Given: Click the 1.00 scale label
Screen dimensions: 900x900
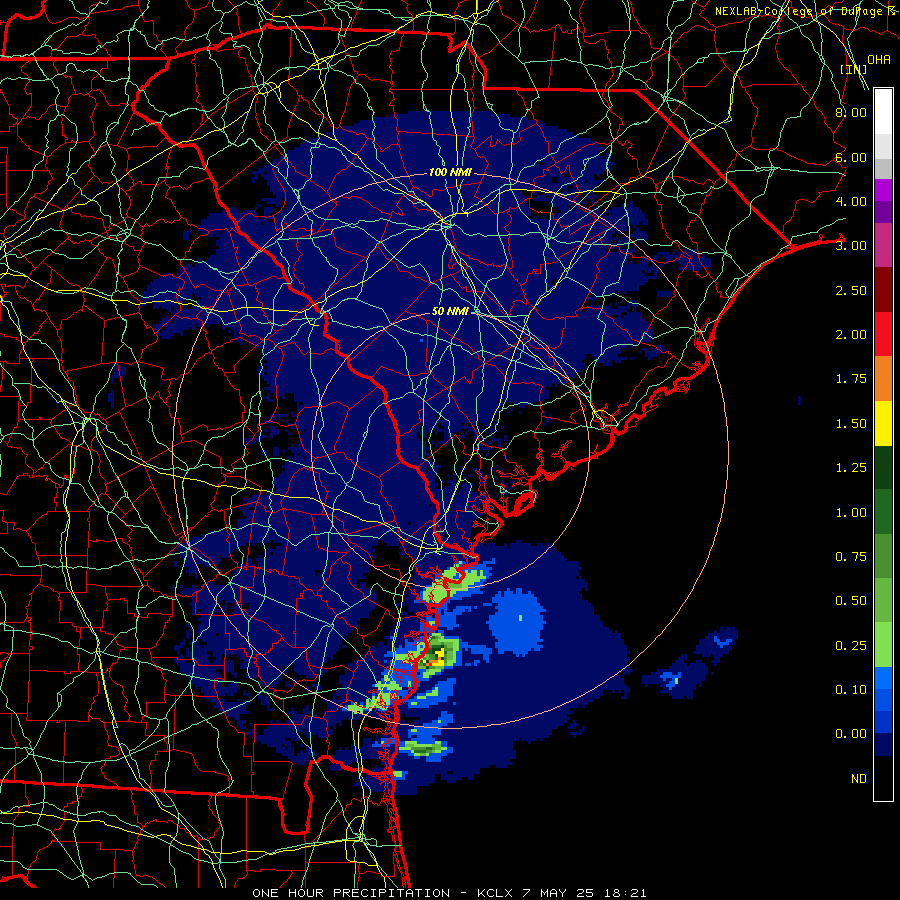Looking at the screenshot, I should click(851, 513).
